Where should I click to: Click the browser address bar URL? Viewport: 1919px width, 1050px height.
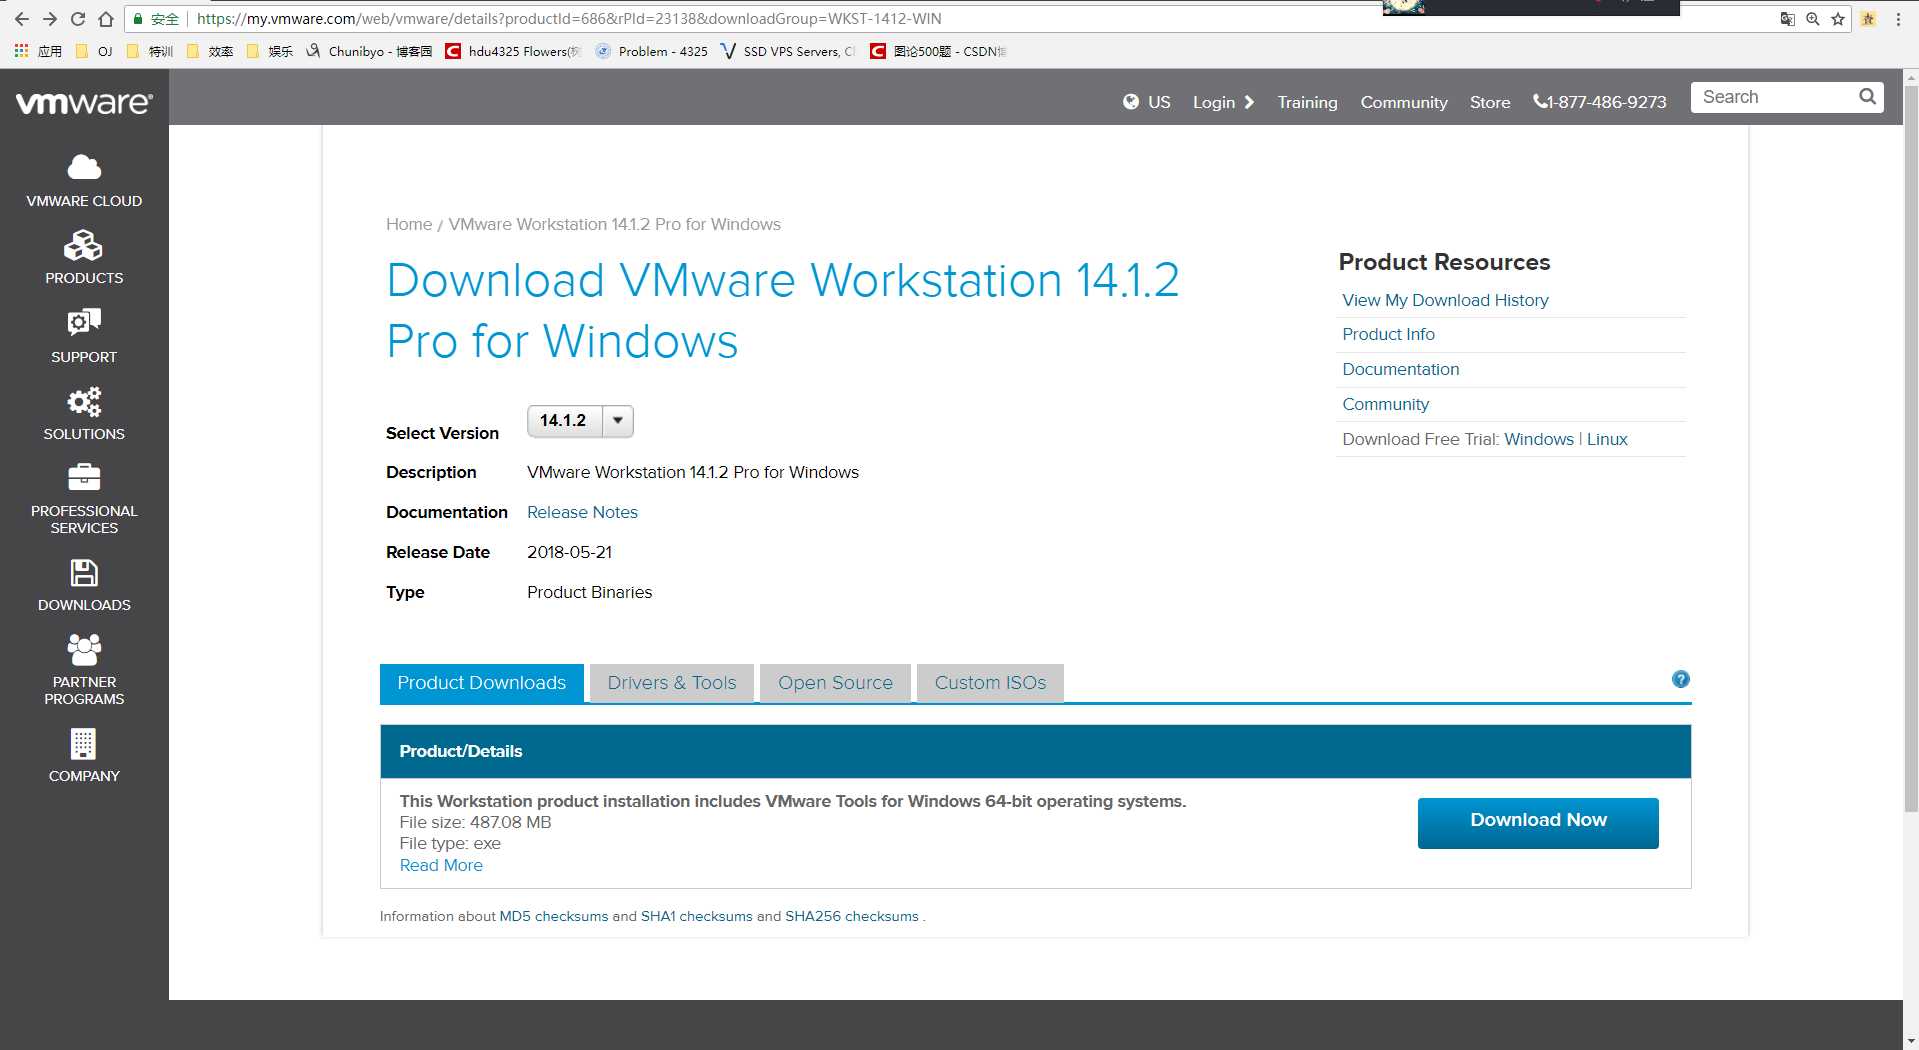(569, 19)
